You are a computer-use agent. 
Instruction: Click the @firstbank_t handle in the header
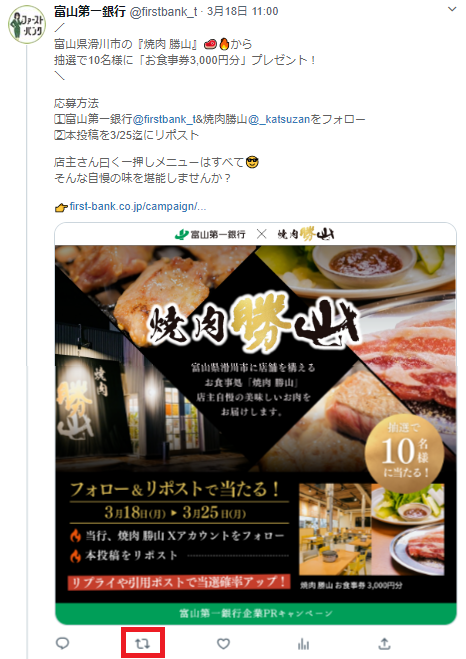coord(163,12)
